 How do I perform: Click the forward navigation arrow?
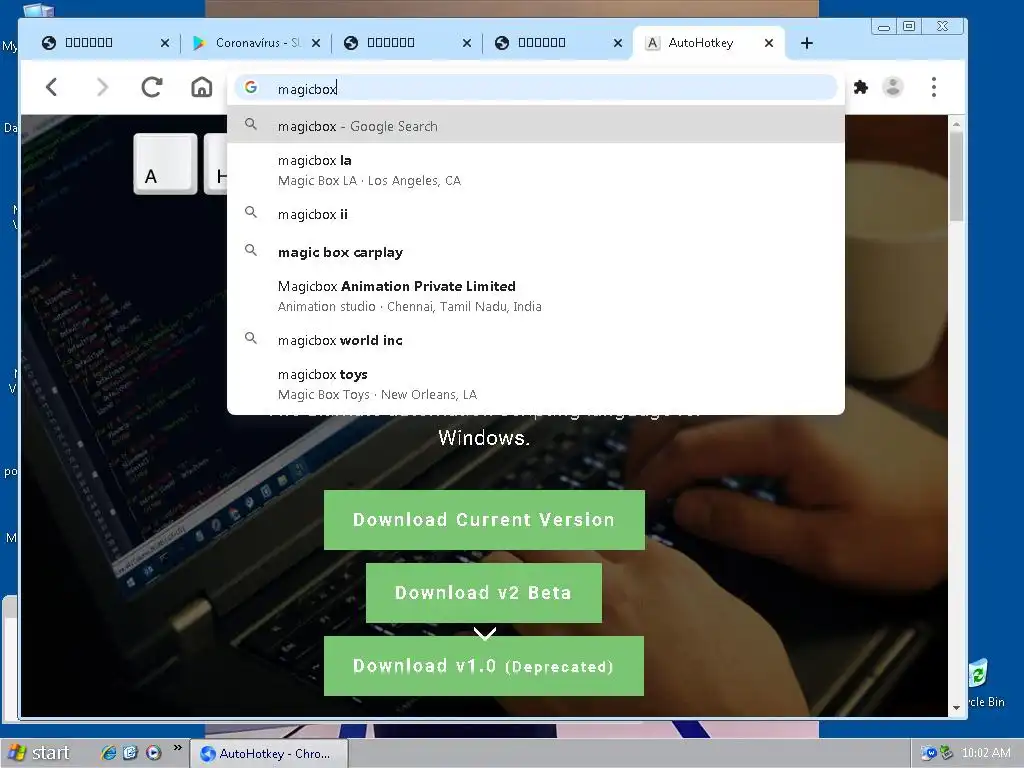pyautogui.click(x=102, y=87)
